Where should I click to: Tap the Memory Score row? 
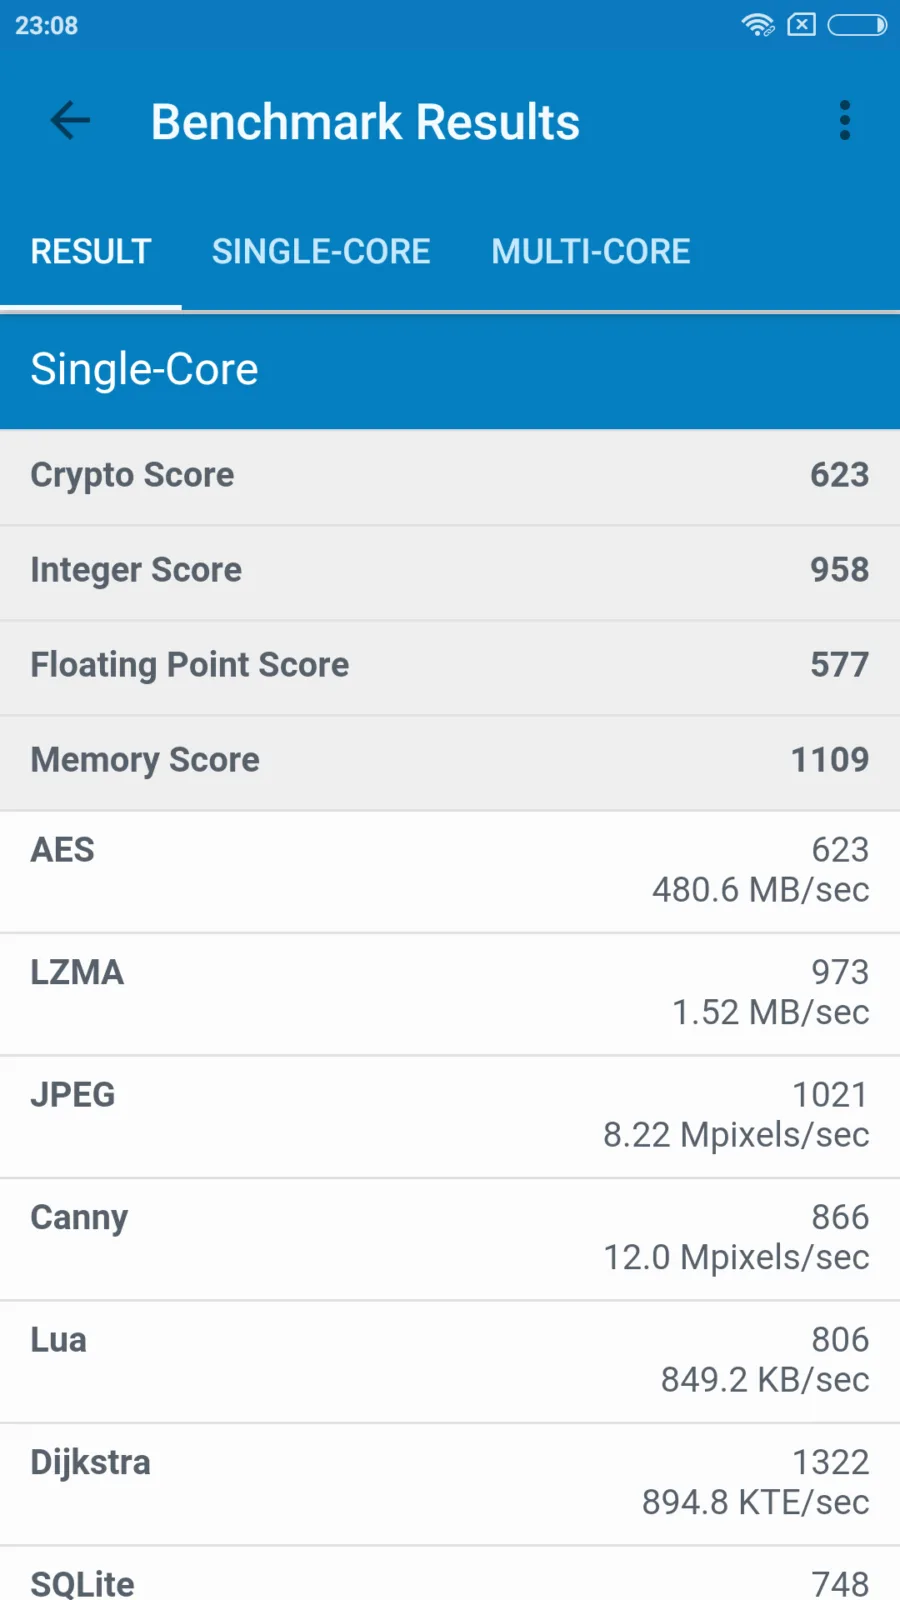tap(450, 762)
